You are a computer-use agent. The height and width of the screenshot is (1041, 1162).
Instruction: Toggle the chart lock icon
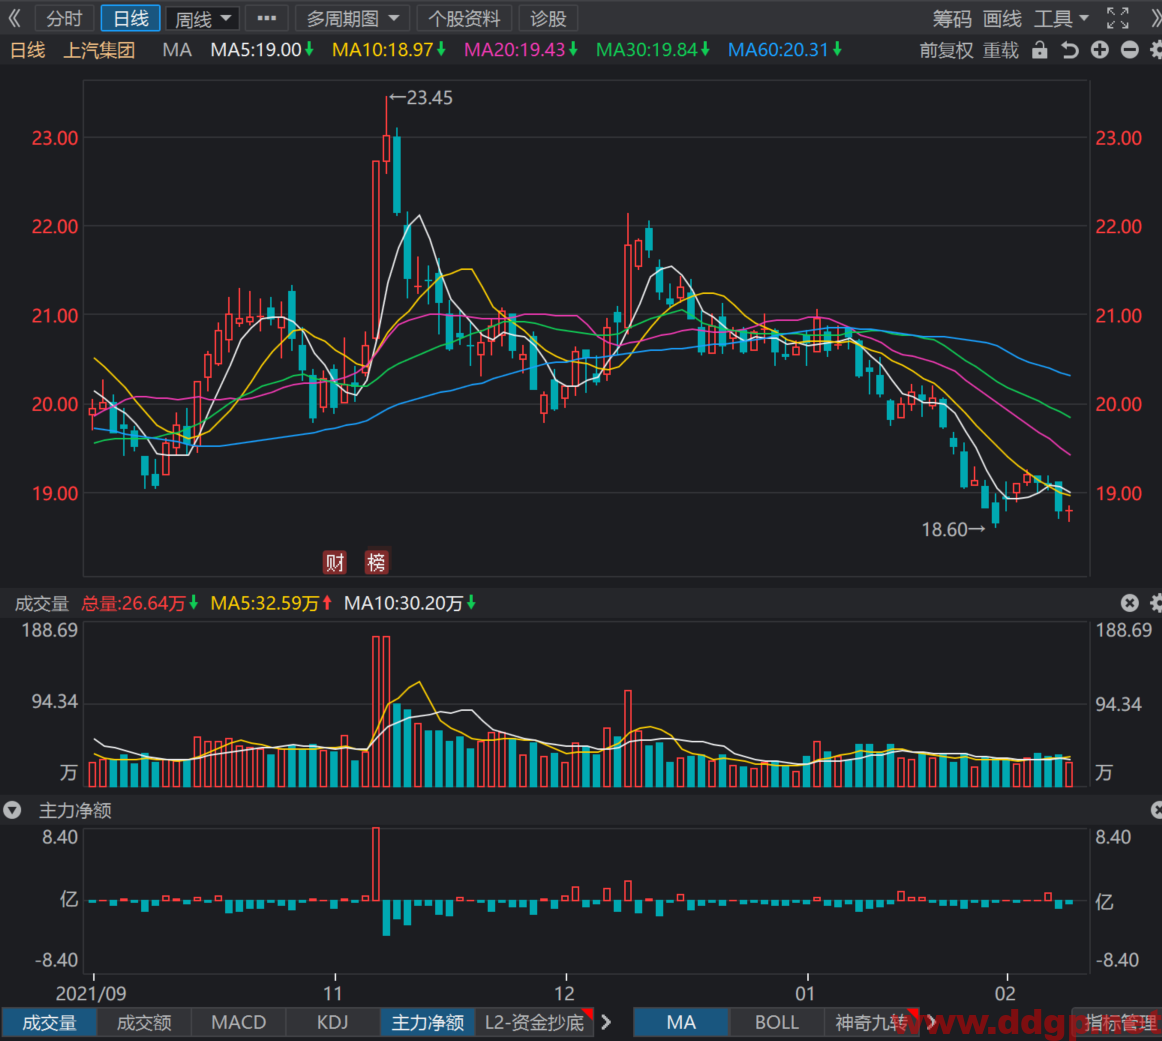pyautogui.click(x=1040, y=50)
